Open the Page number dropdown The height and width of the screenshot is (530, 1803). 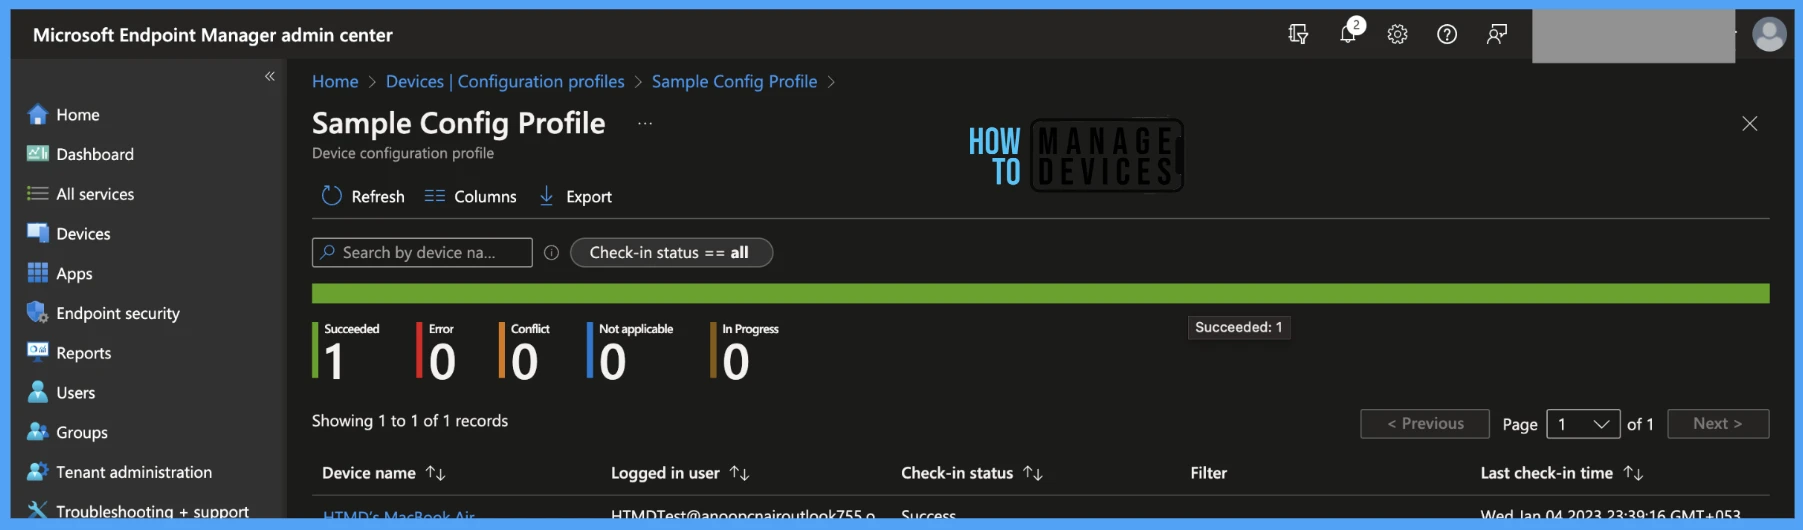point(1583,424)
